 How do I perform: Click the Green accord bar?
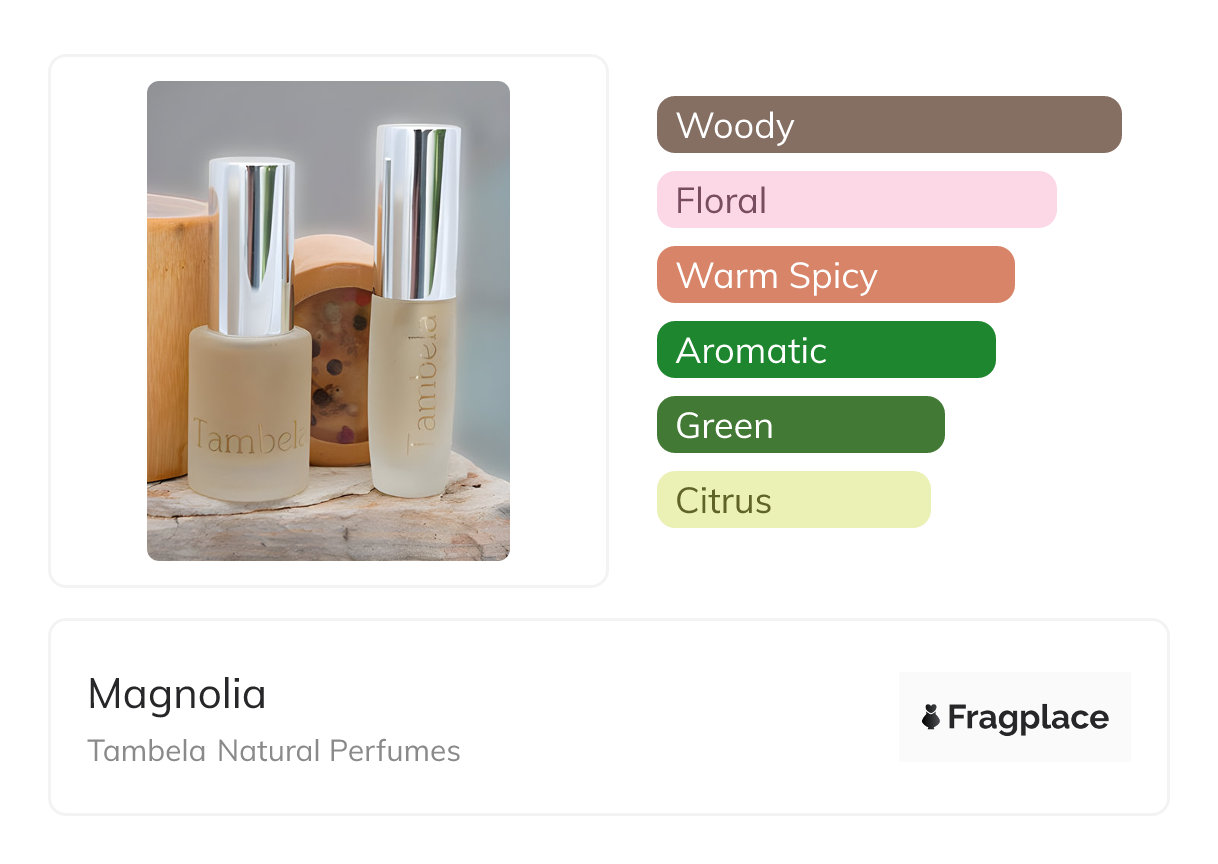pos(800,425)
